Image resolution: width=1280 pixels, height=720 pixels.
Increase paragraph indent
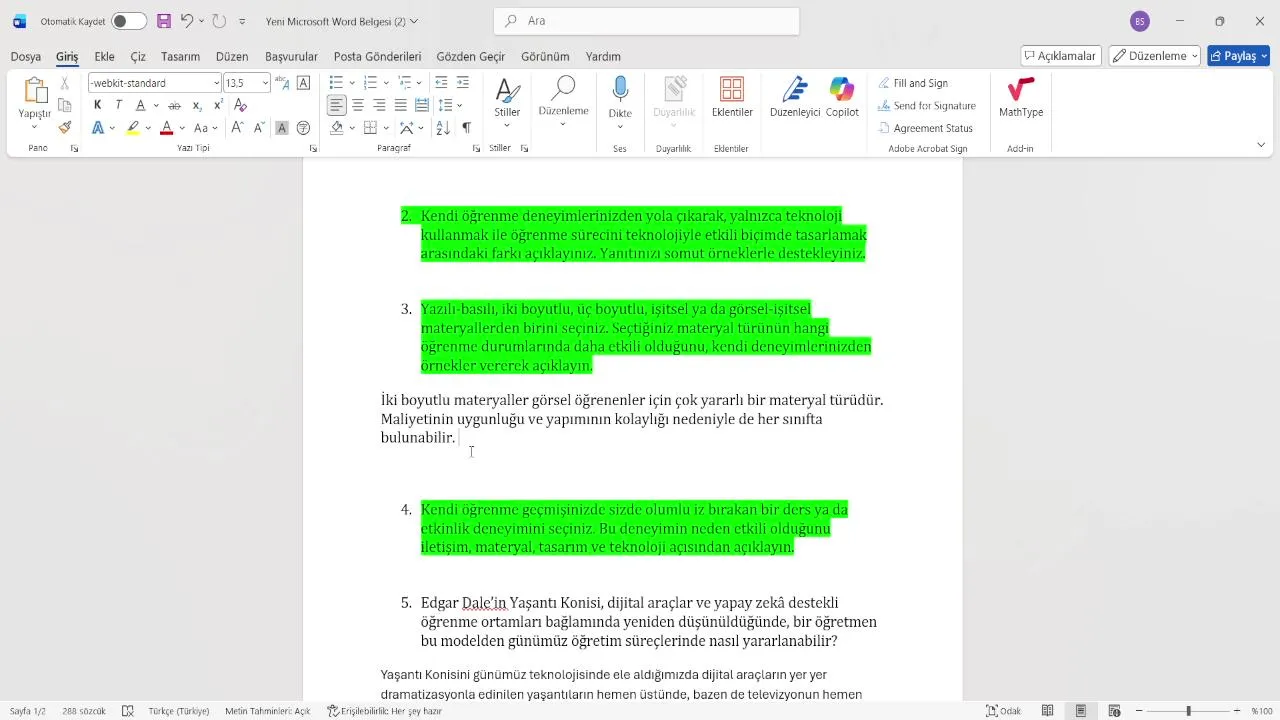(x=463, y=82)
